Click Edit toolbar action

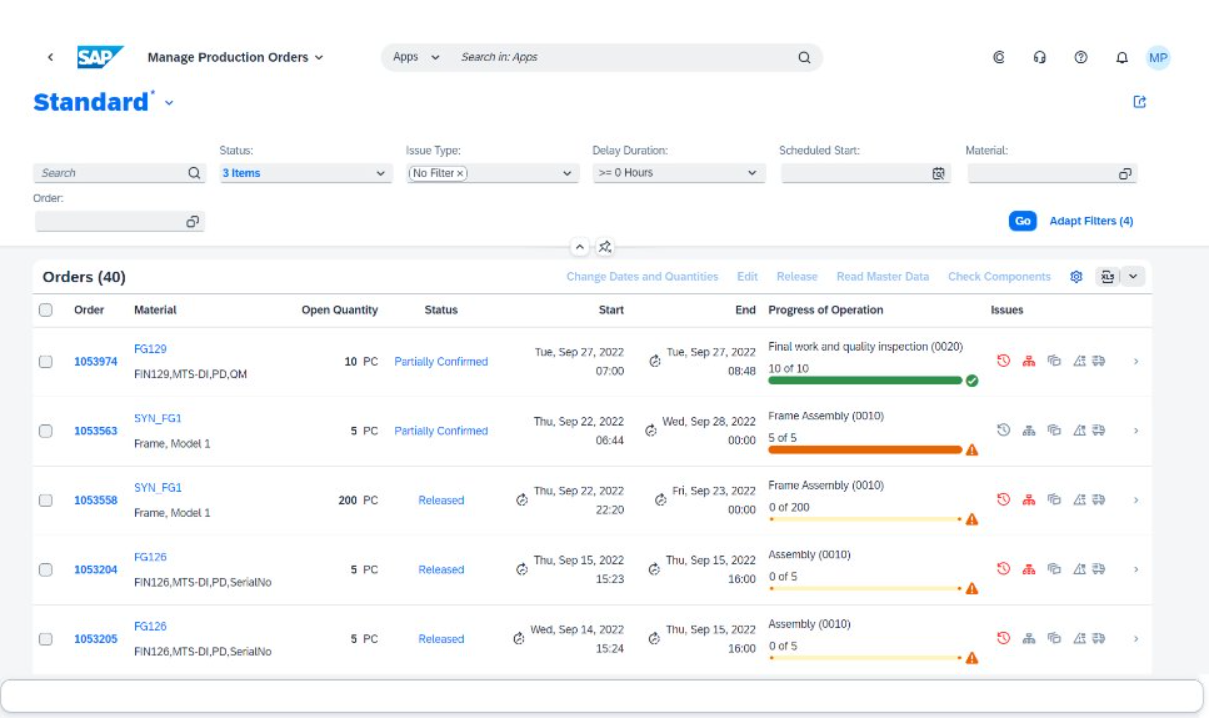pyautogui.click(x=747, y=277)
